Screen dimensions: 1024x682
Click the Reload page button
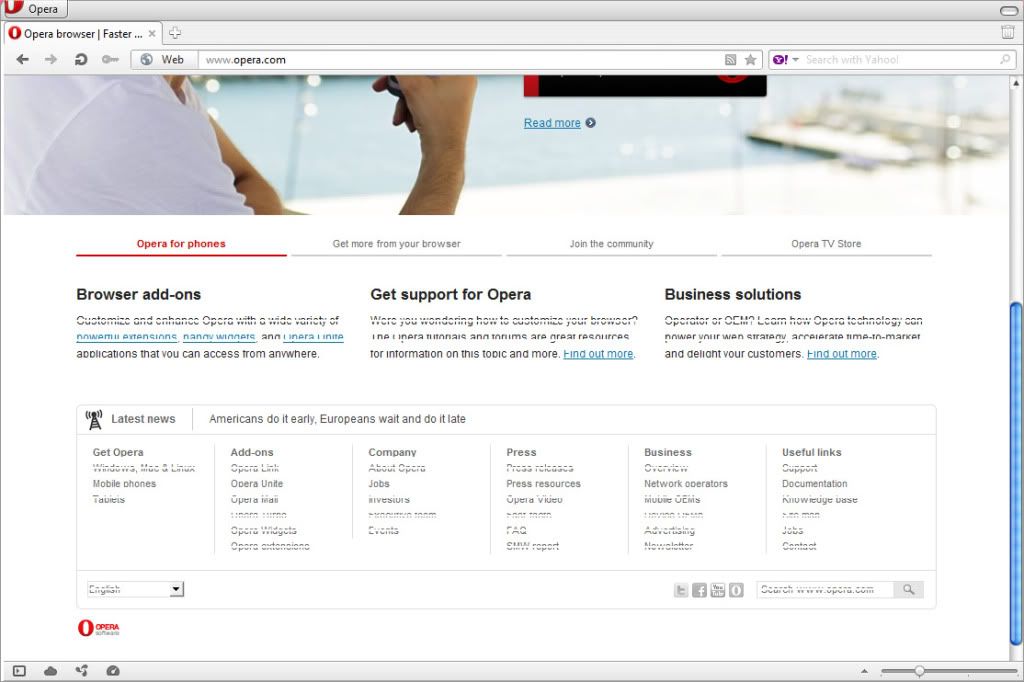click(81, 60)
